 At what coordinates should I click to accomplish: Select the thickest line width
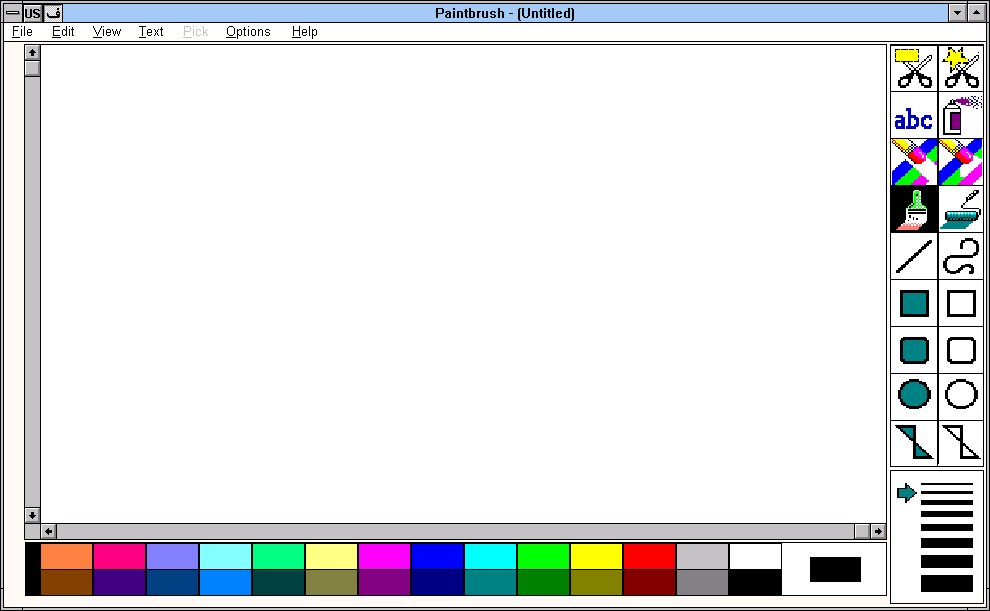click(x=946, y=583)
